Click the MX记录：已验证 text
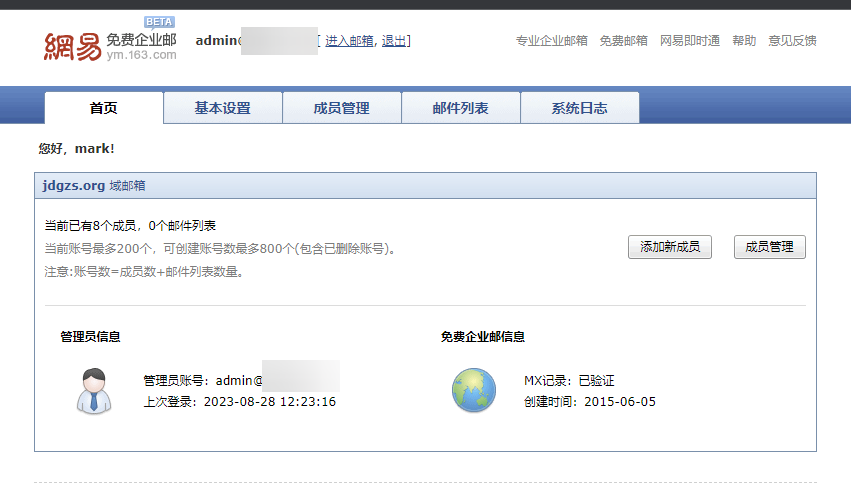The height and width of the screenshot is (486, 851). [569, 381]
